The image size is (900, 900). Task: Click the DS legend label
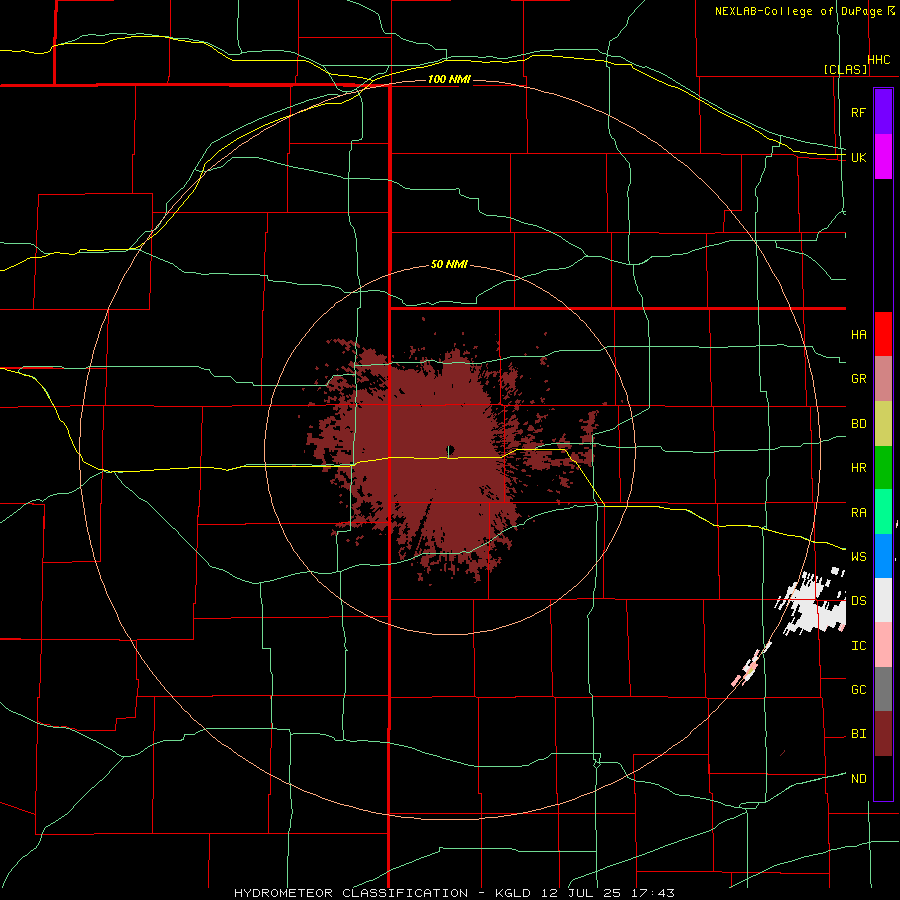point(859,601)
